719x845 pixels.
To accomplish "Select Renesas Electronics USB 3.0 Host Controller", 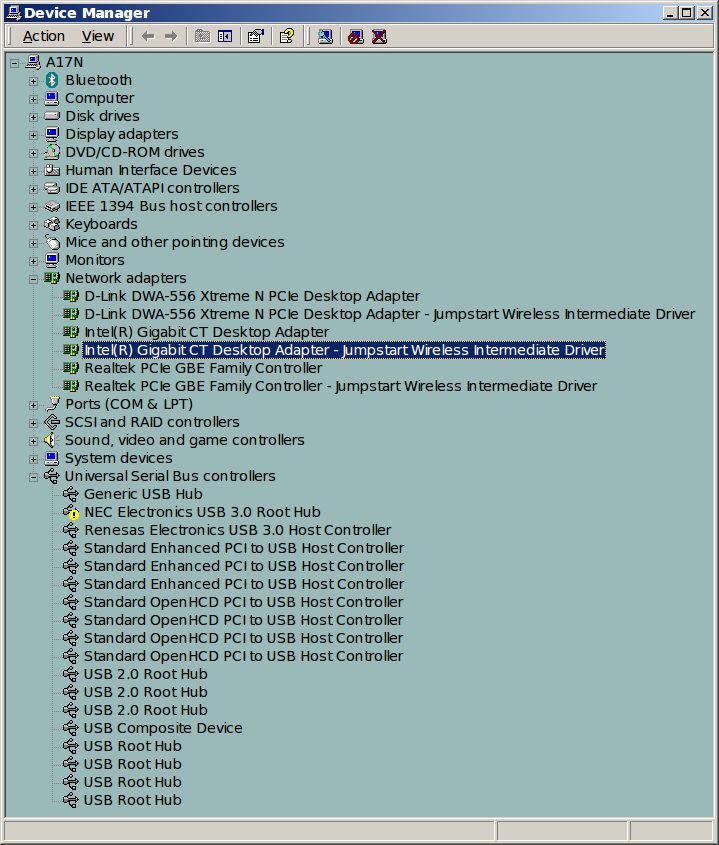I will 238,530.
